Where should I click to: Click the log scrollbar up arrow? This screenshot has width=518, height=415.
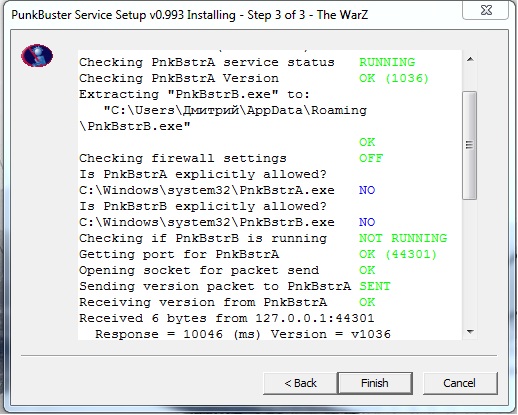coord(470,60)
